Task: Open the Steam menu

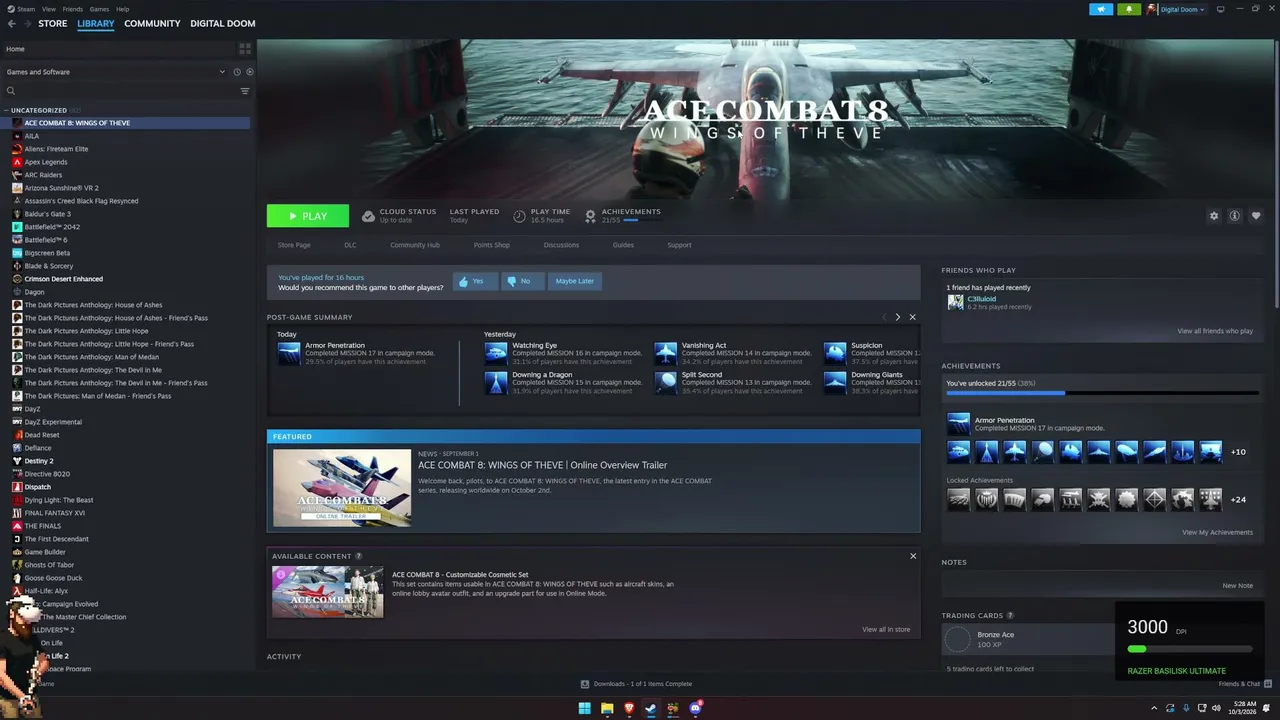Action: [26, 9]
